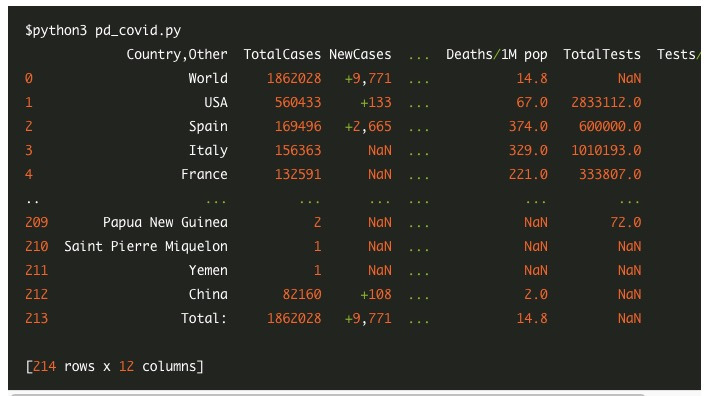Click the NewCases value +108
Viewport: 708px width, 396px height.
point(376,294)
